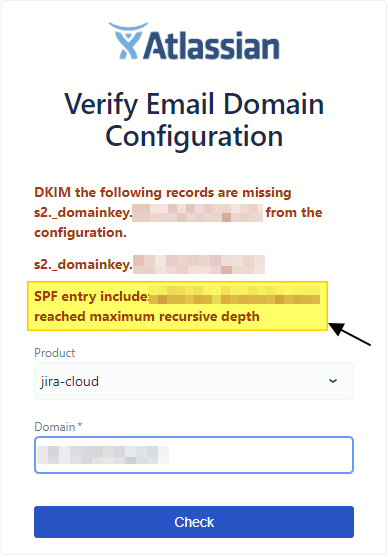Click the 'Product' field label
This screenshot has height=557, width=388.
[x=55, y=353]
